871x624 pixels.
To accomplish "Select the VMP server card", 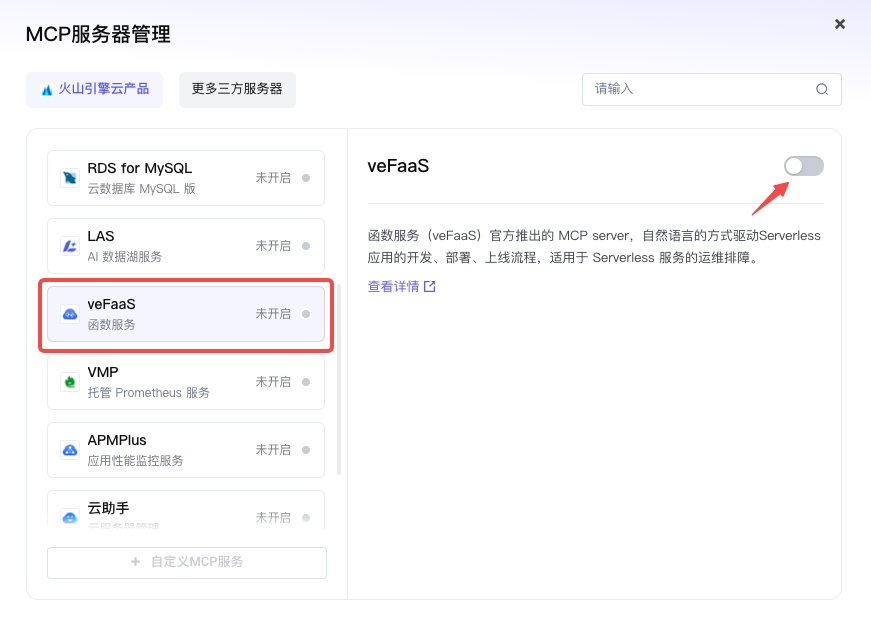I will pos(186,382).
